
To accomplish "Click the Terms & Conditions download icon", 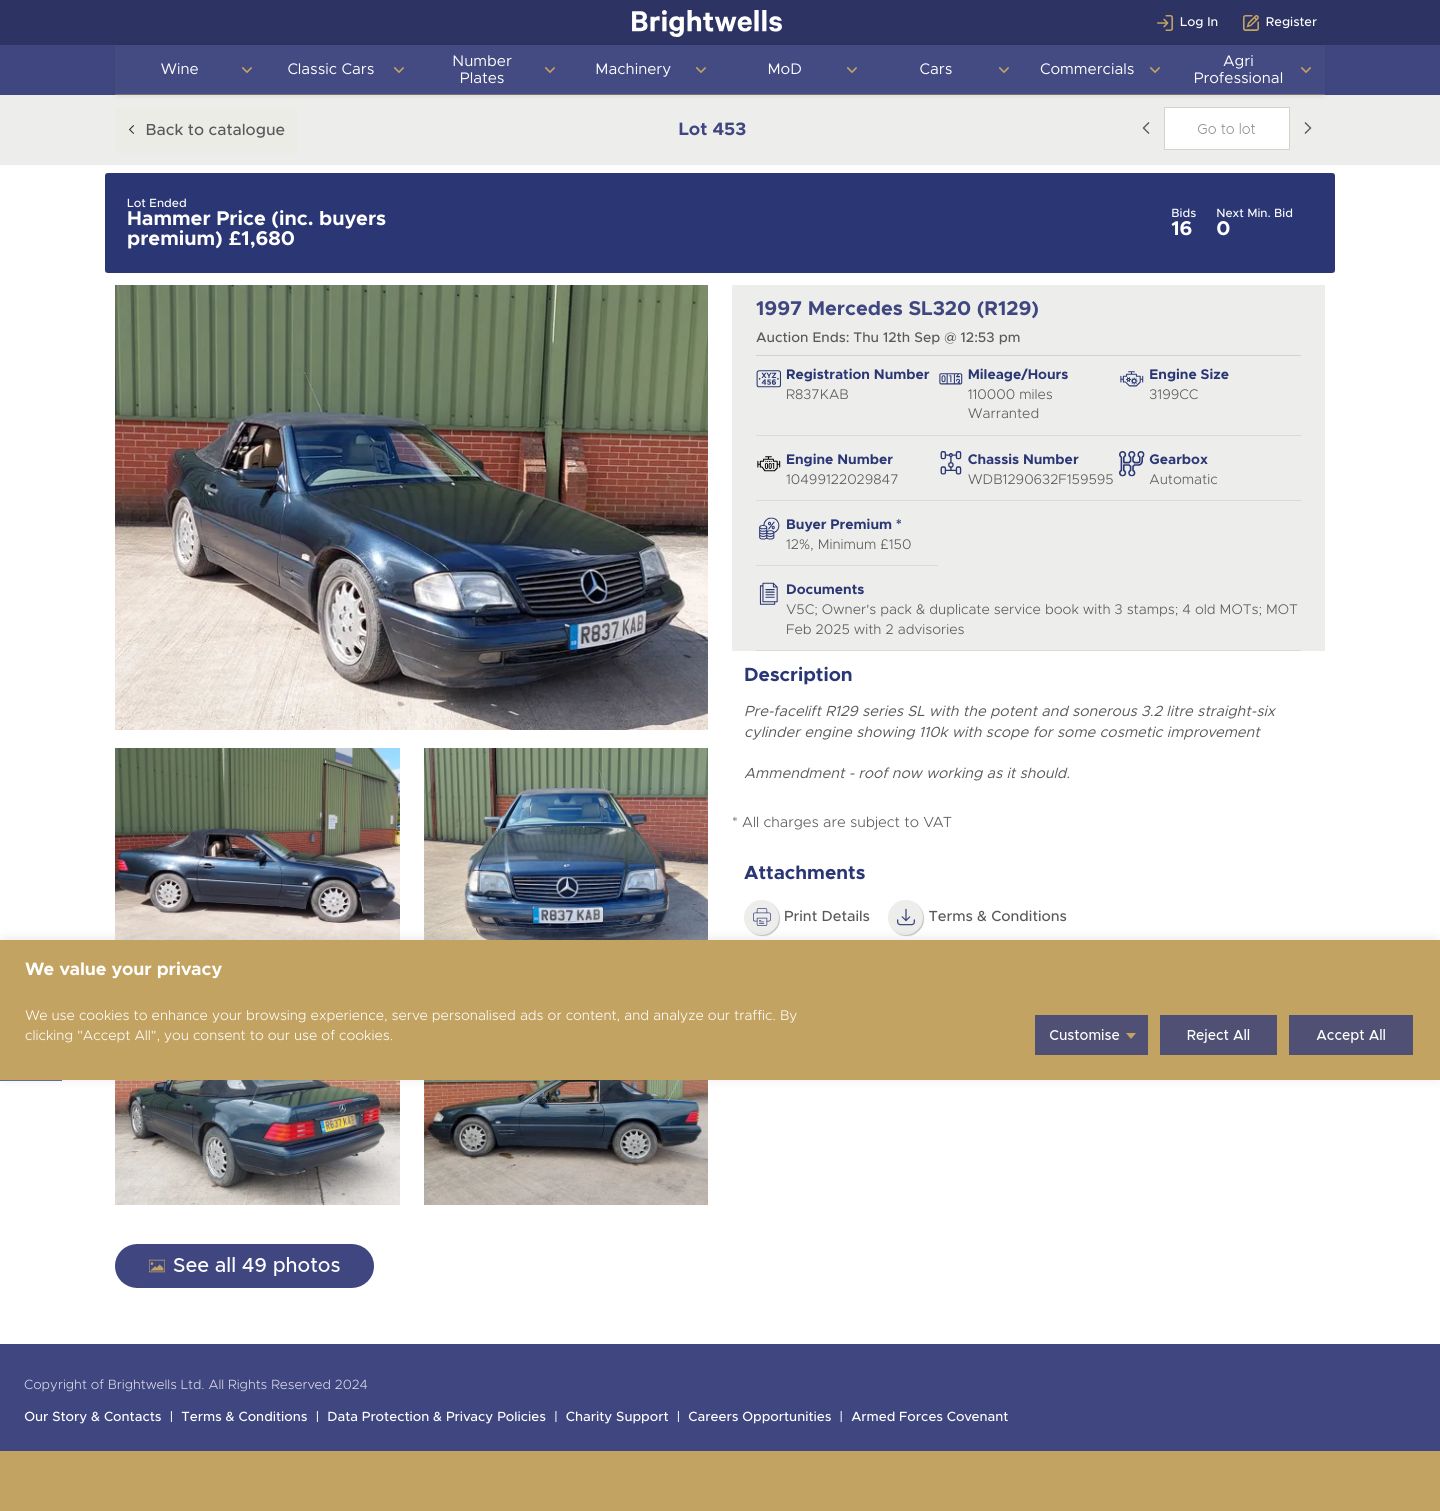I will pyautogui.click(x=906, y=917).
